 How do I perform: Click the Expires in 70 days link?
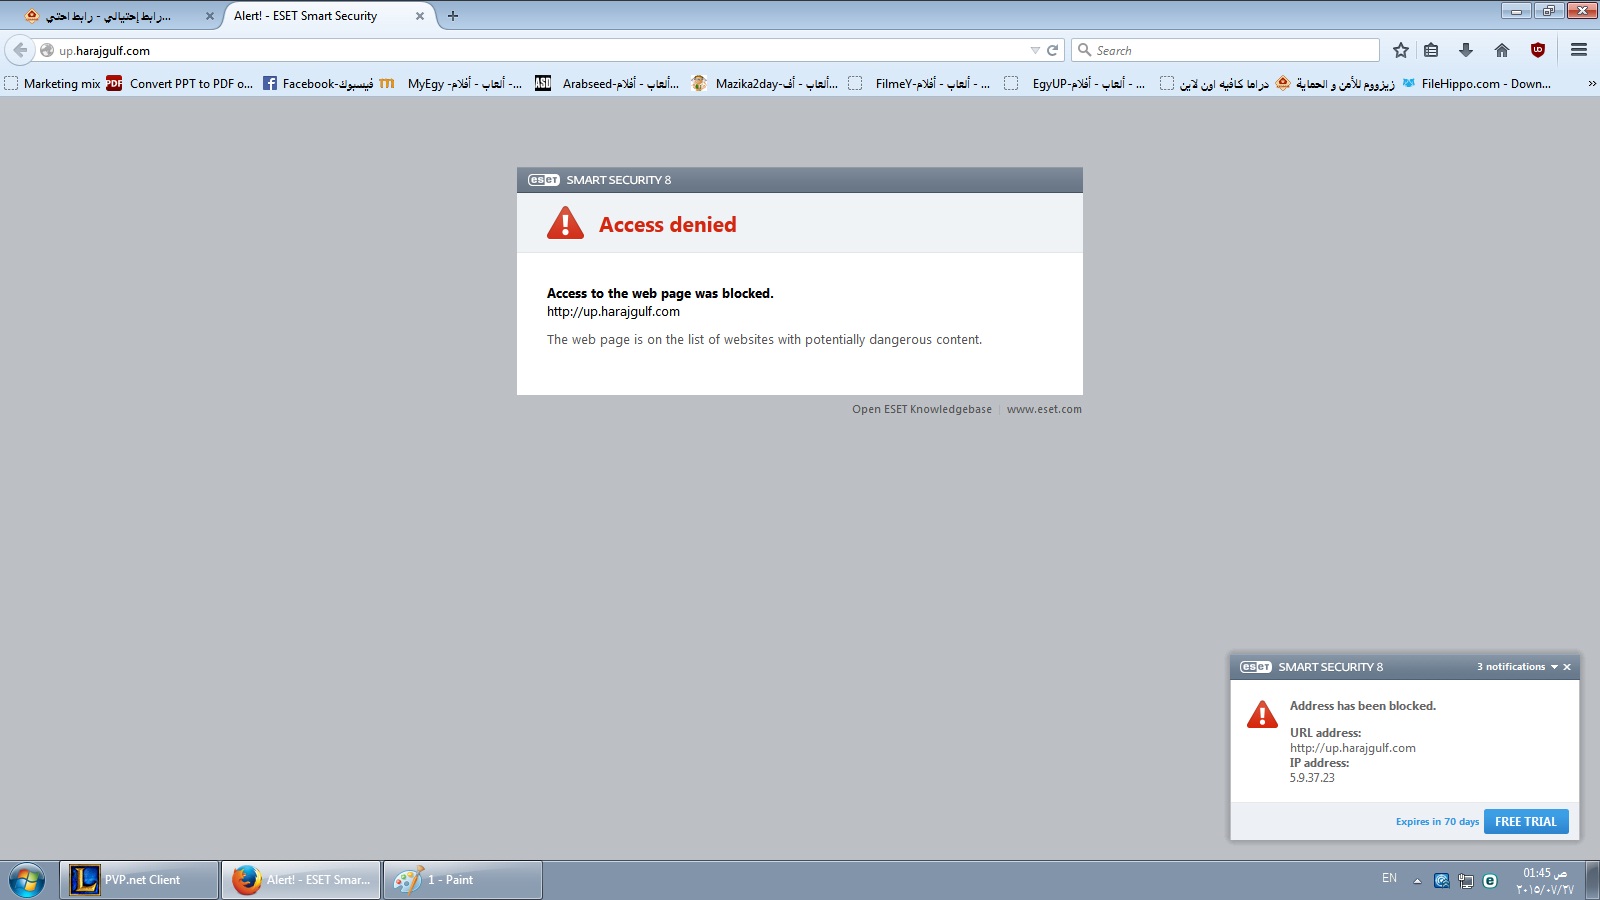(x=1437, y=822)
